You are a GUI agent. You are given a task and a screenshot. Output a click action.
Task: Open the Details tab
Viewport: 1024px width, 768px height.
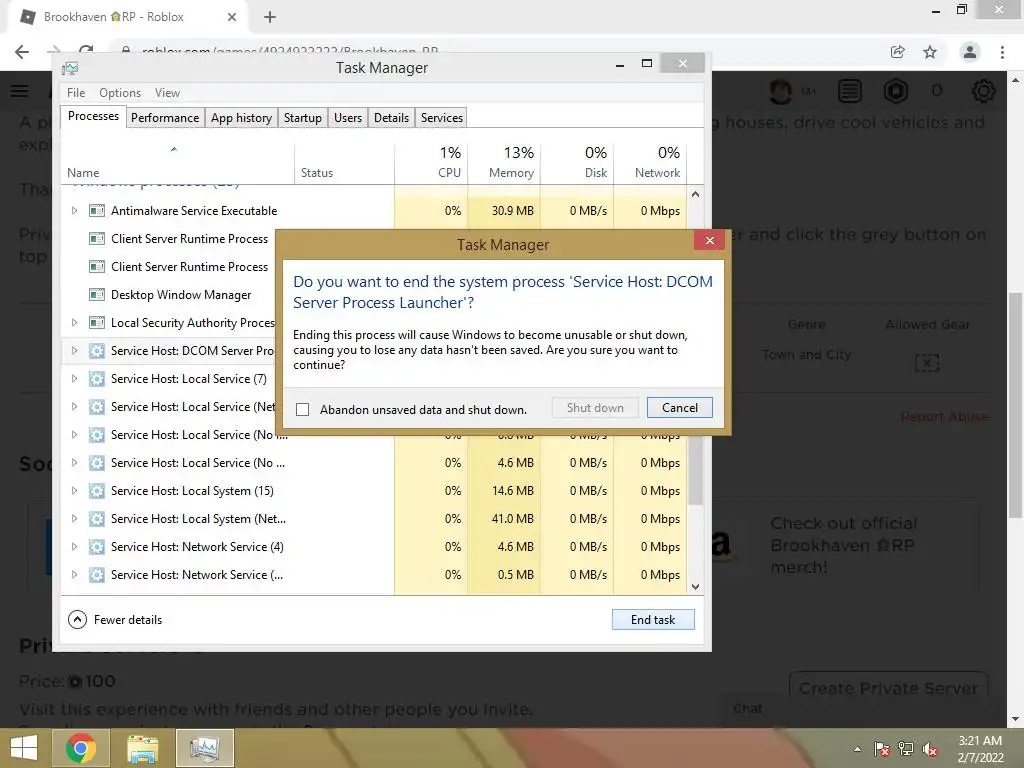391,118
